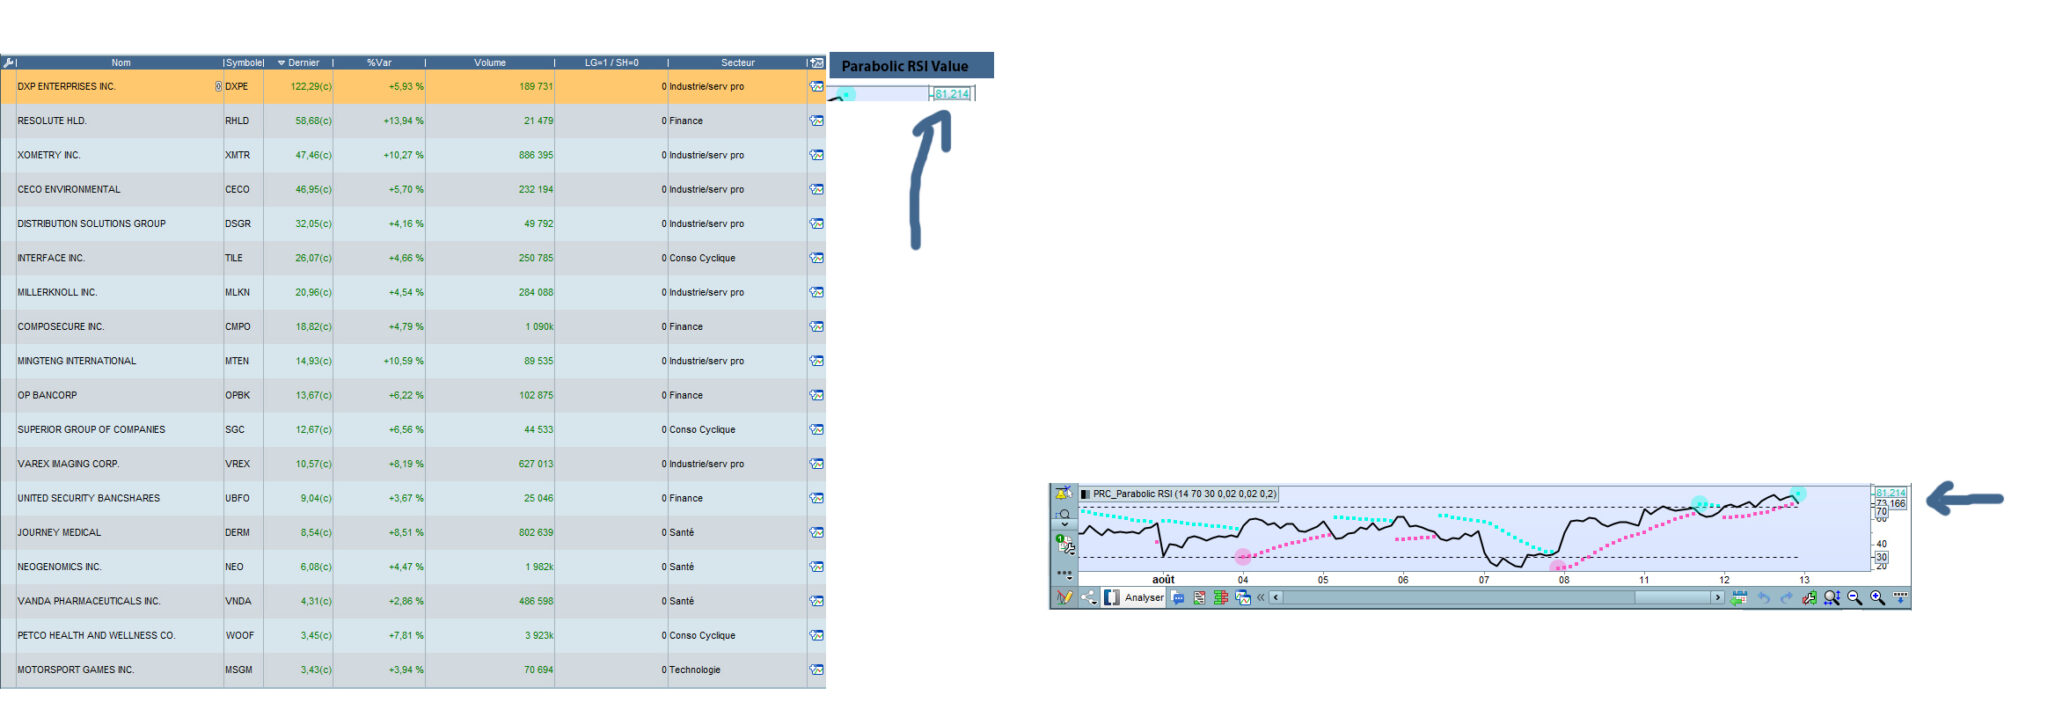Click the alert bell icon in chart panel
This screenshot has height=710, width=2048.
1064,493
